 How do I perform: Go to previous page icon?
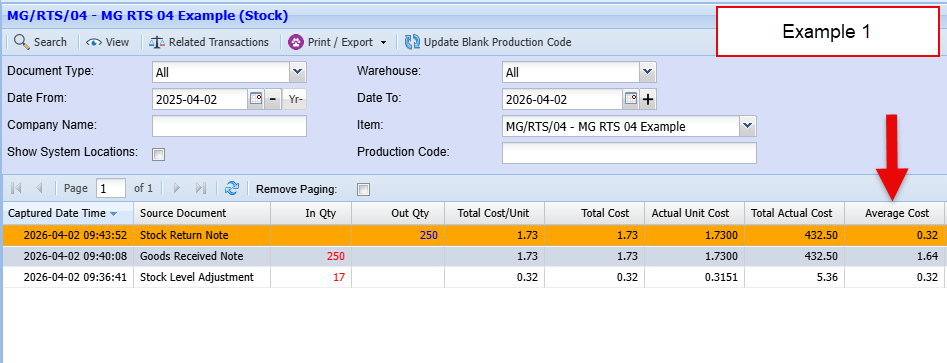coord(40,188)
